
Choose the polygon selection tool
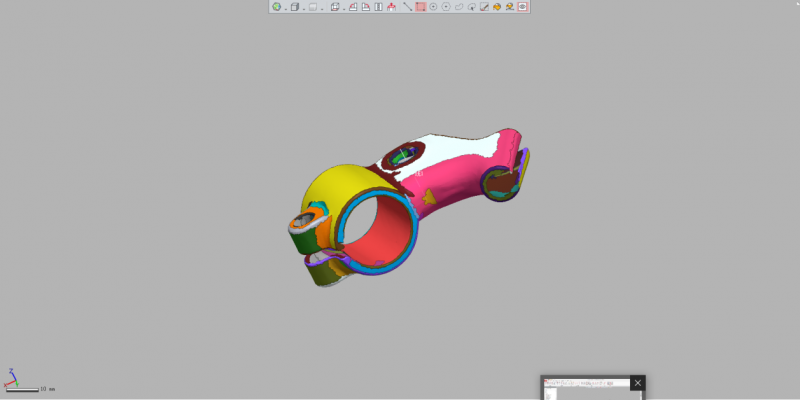tap(446, 7)
